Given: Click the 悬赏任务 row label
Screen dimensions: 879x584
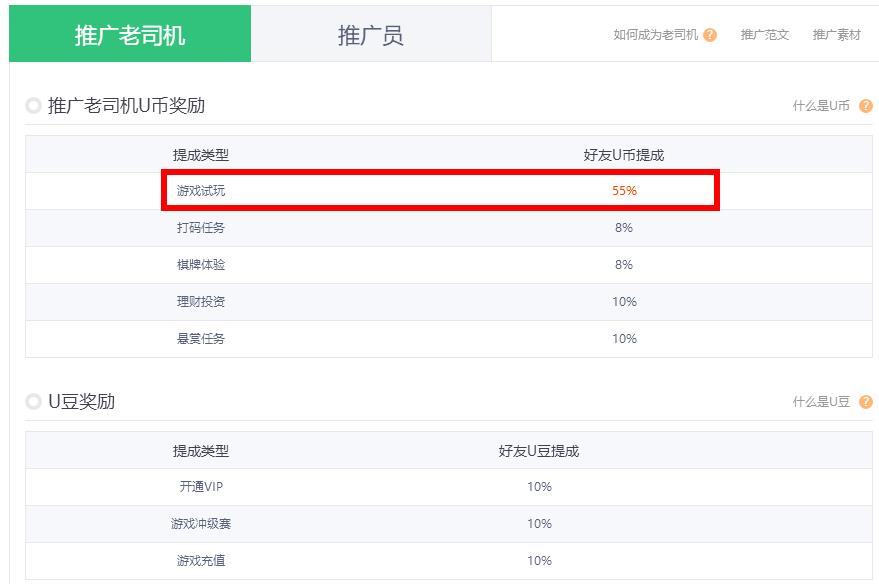Looking at the screenshot, I should point(201,339).
